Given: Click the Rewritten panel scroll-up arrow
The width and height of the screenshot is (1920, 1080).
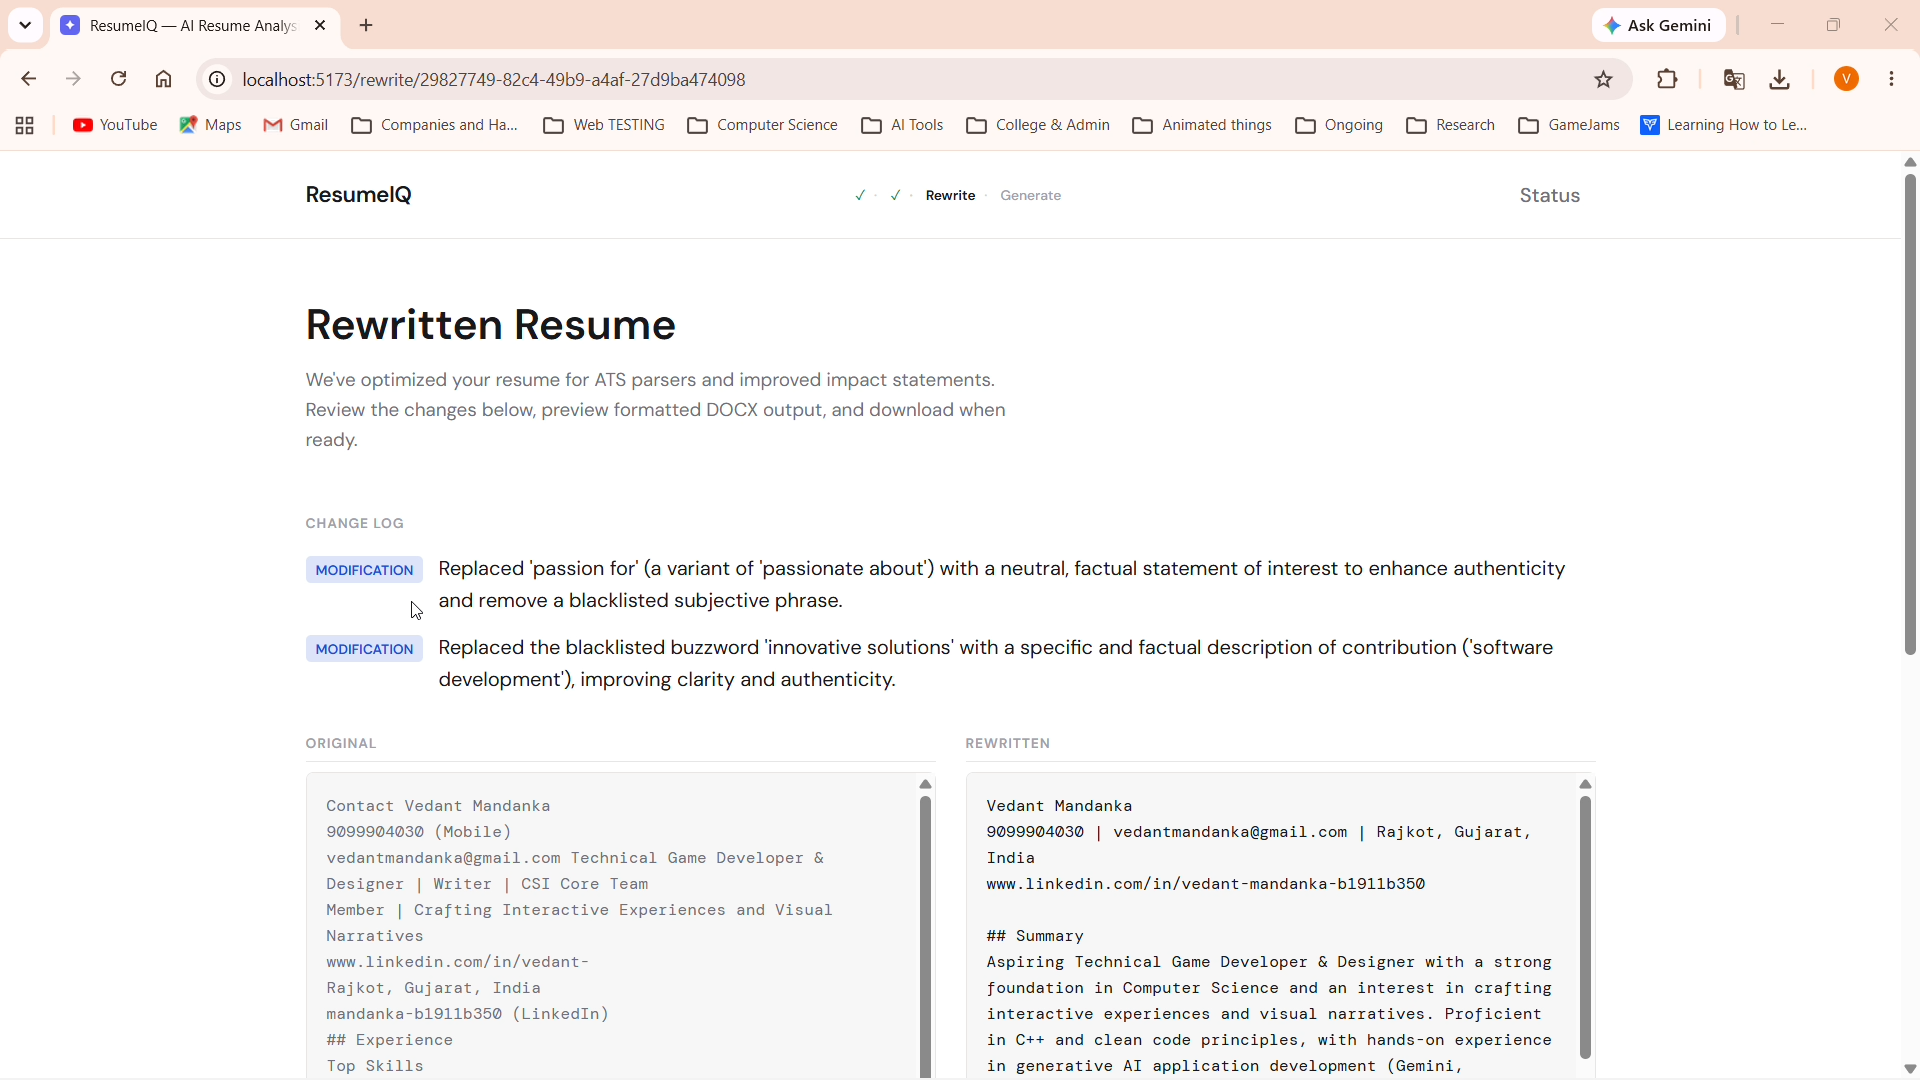Looking at the screenshot, I should click(x=1586, y=785).
